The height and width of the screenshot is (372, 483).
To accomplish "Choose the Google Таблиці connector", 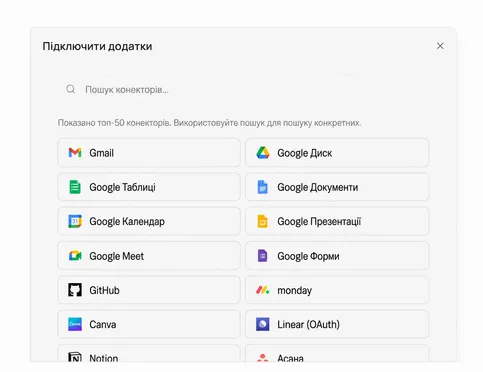I will (x=149, y=187).
